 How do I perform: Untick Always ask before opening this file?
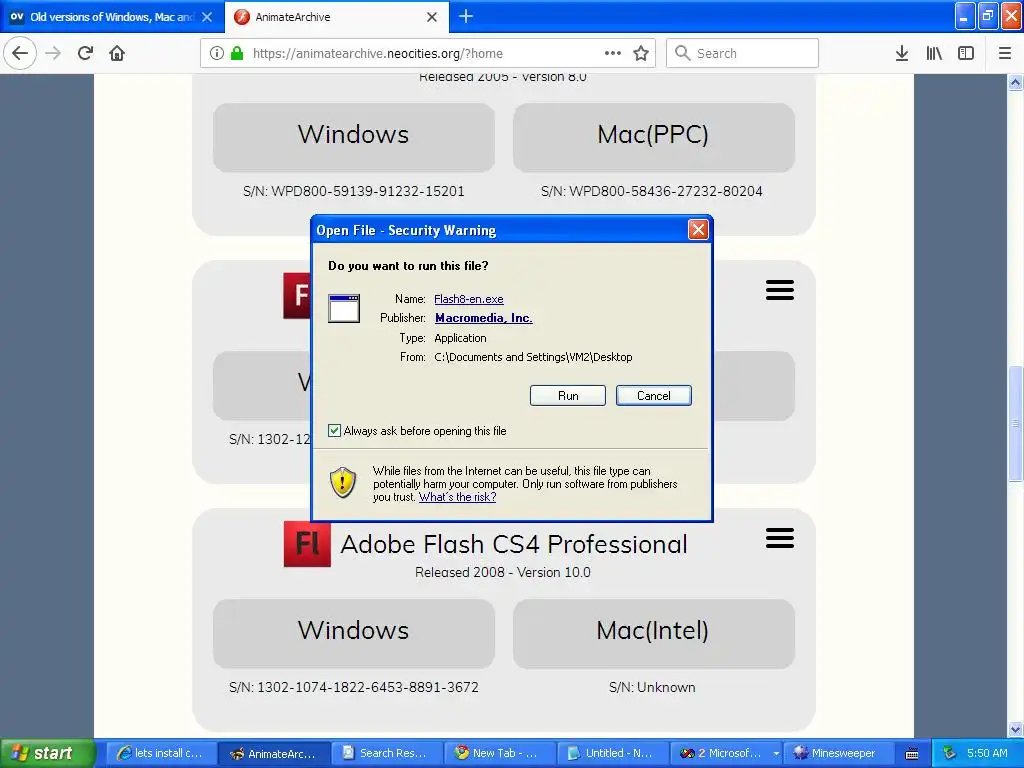(x=334, y=430)
